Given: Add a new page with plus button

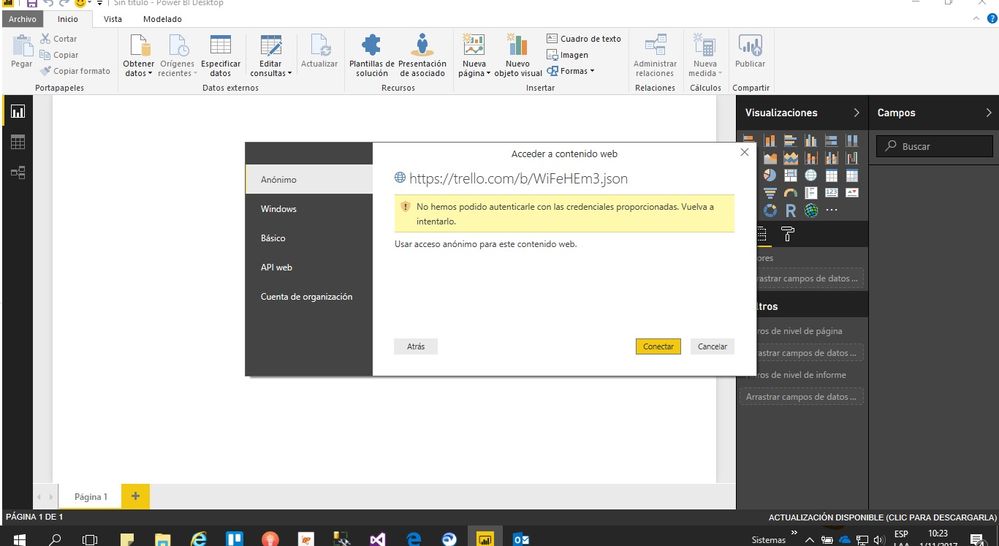Looking at the screenshot, I should [x=136, y=496].
